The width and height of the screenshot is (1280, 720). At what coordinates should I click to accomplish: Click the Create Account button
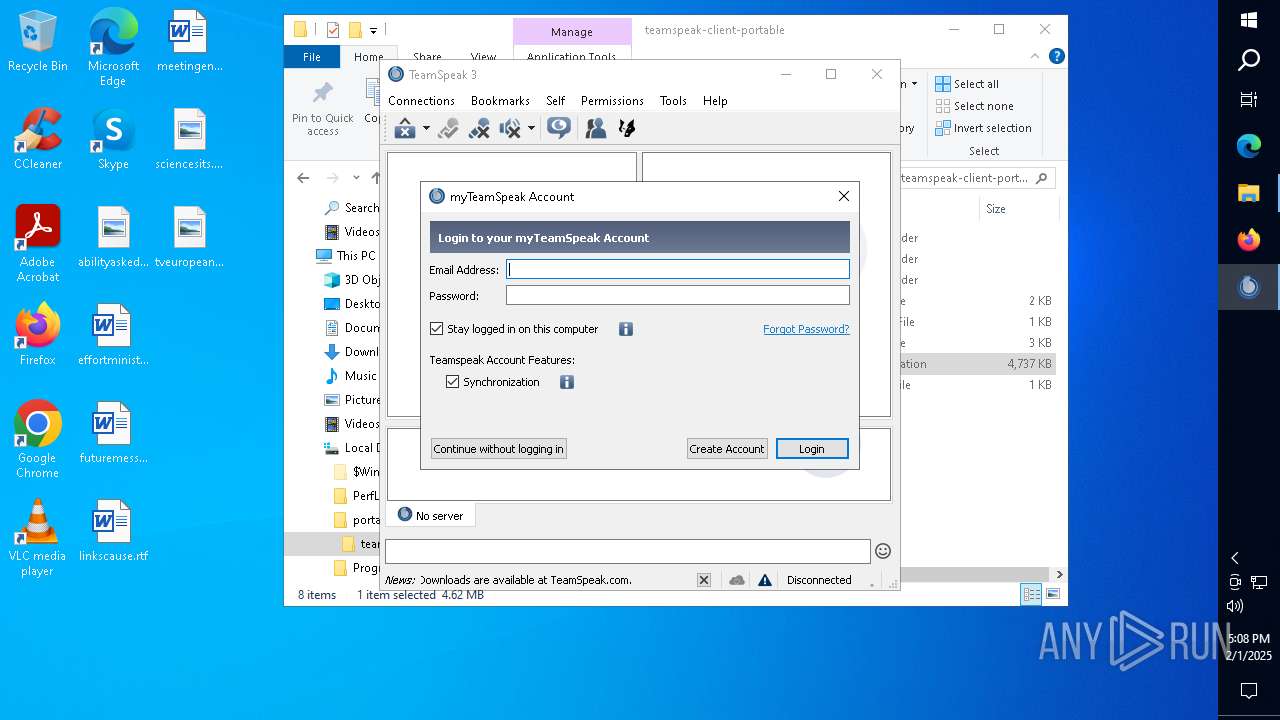pyautogui.click(x=727, y=449)
